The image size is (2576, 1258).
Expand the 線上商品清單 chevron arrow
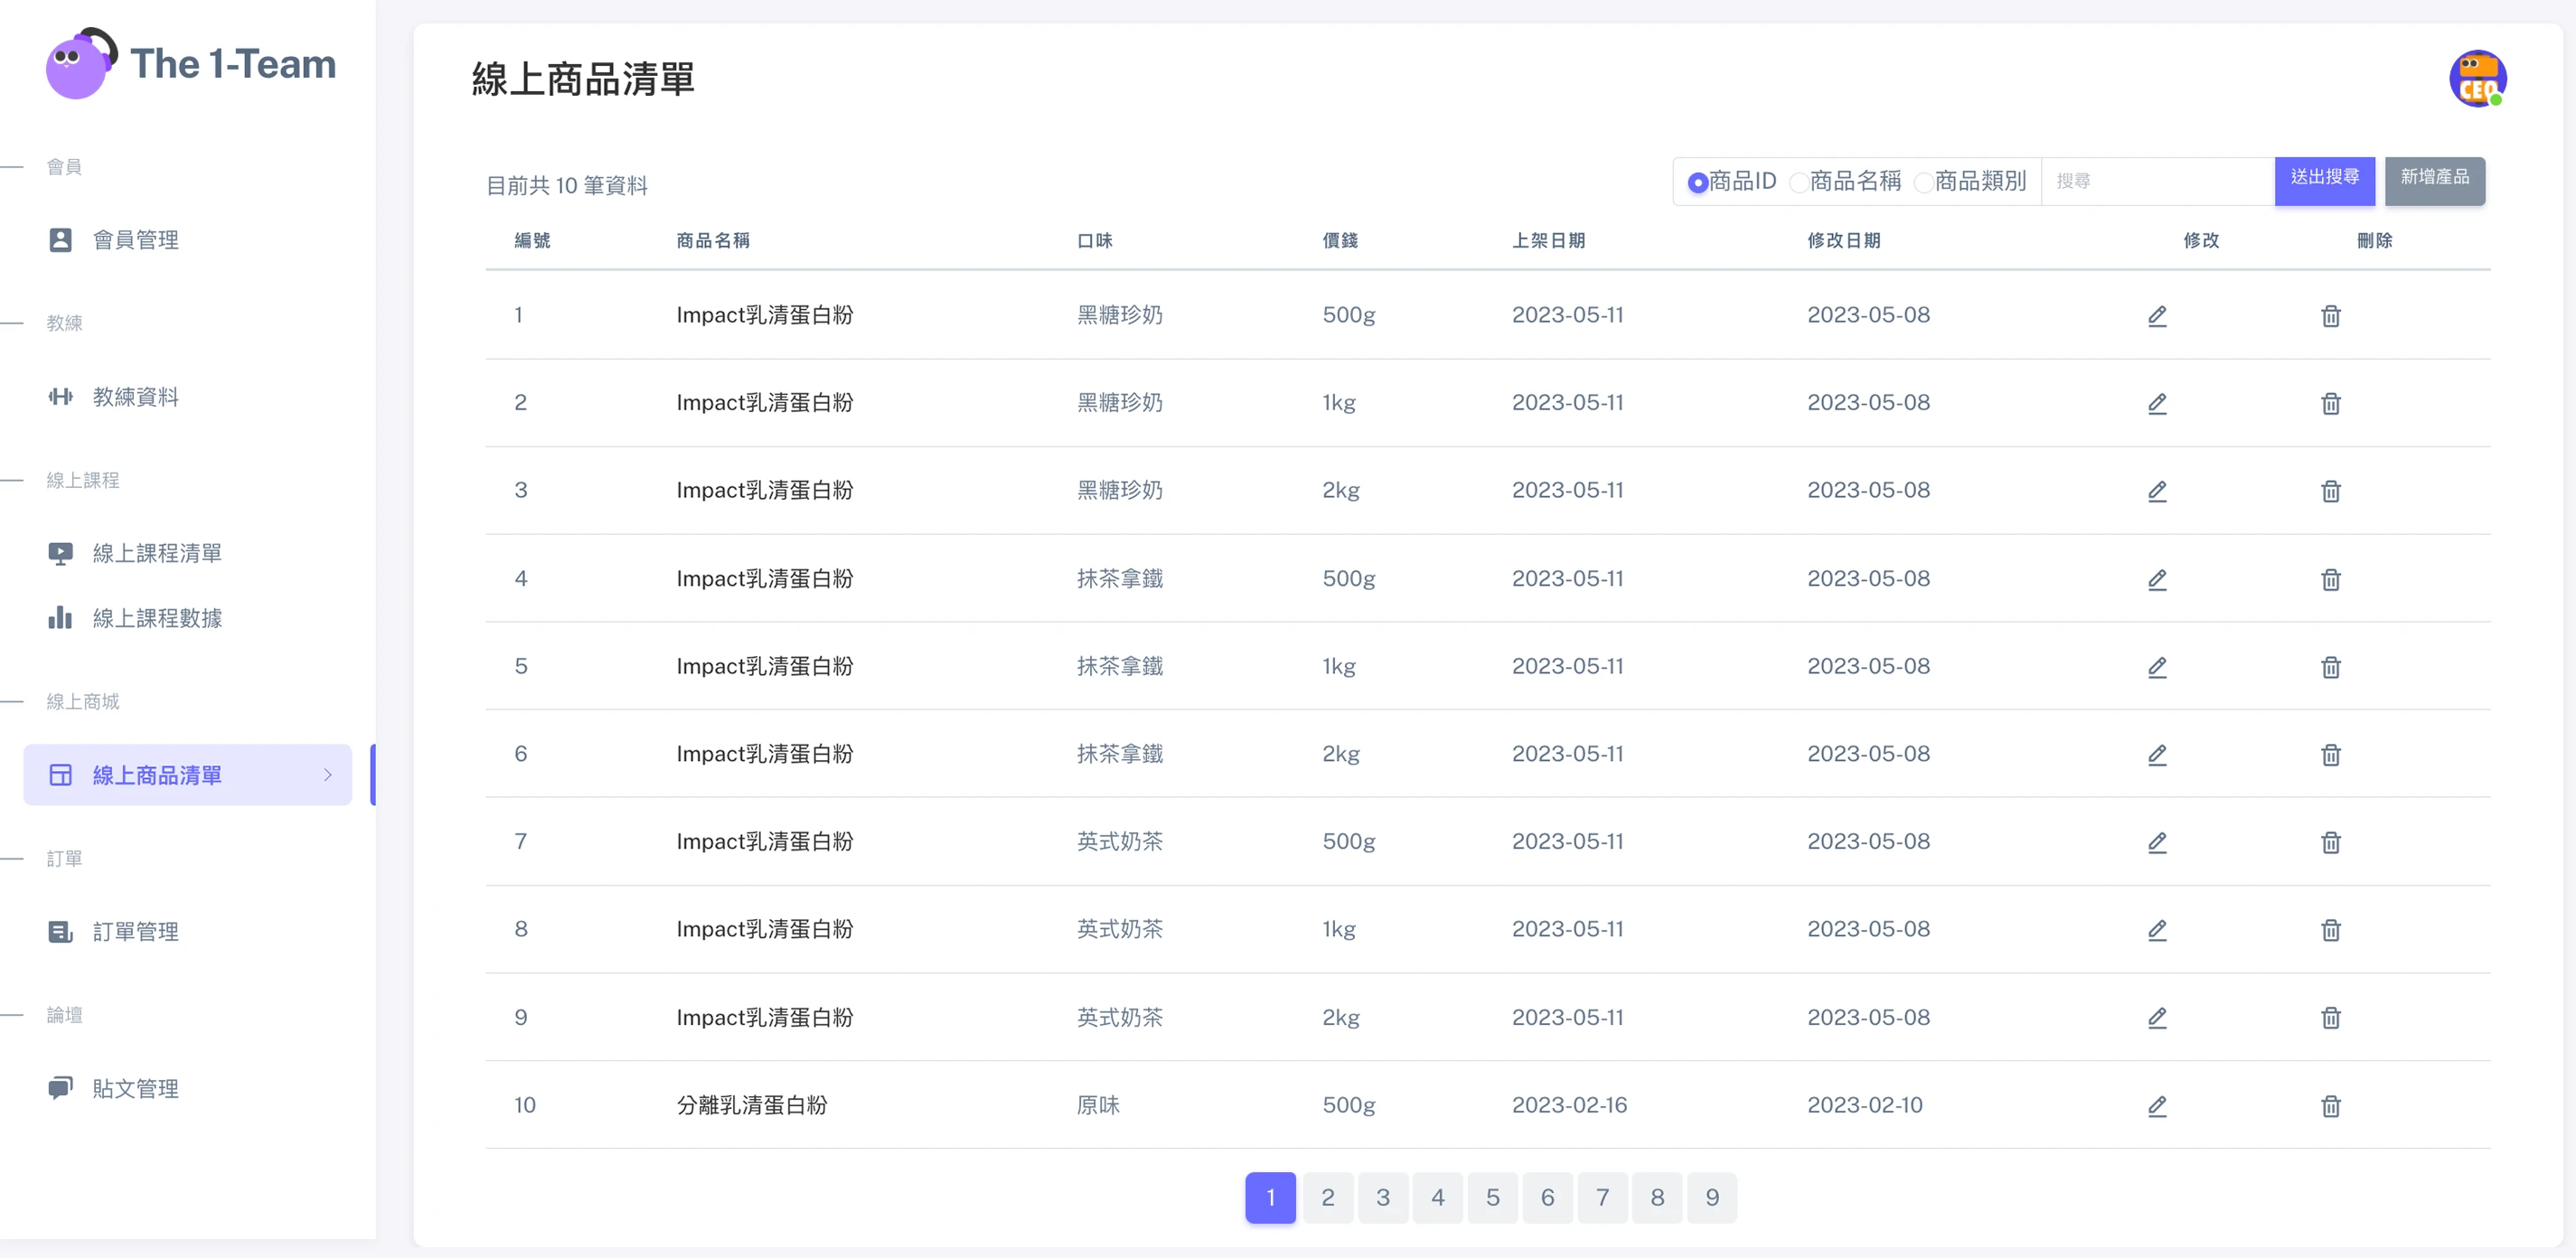(327, 775)
